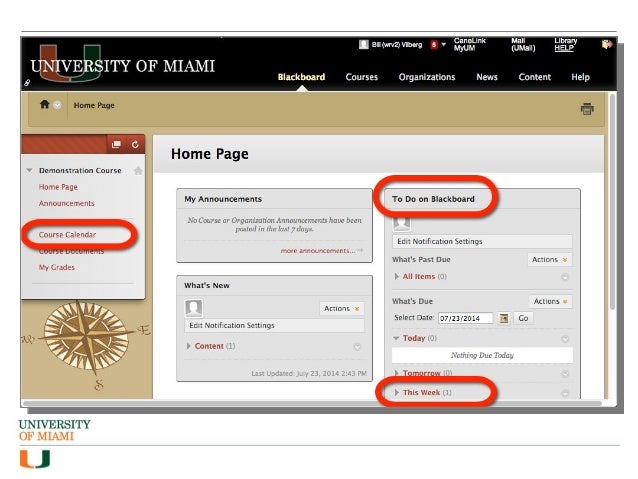
Task: Open the course menu window icon
Action: click(116, 144)
